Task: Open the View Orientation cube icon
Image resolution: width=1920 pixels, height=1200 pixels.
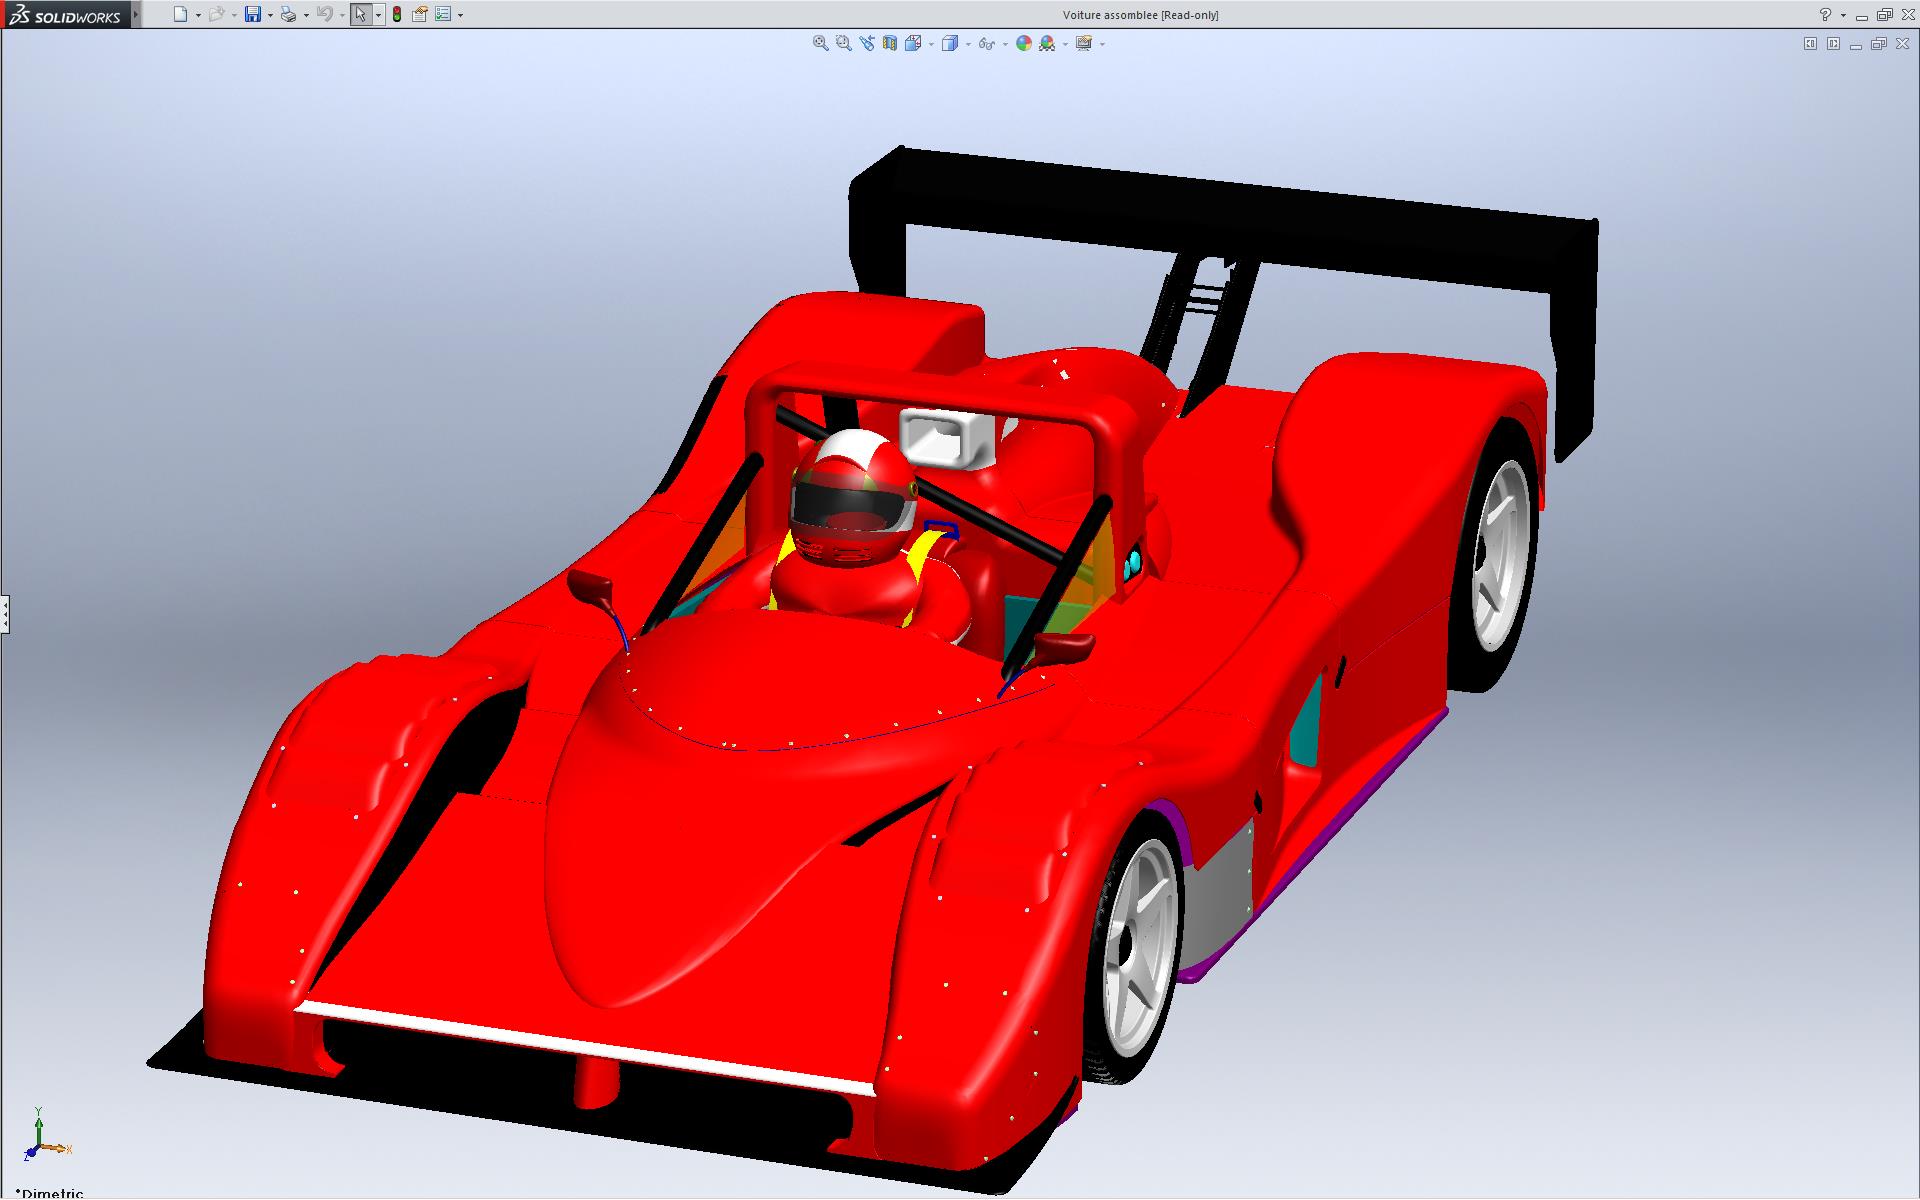Action: 913,43
